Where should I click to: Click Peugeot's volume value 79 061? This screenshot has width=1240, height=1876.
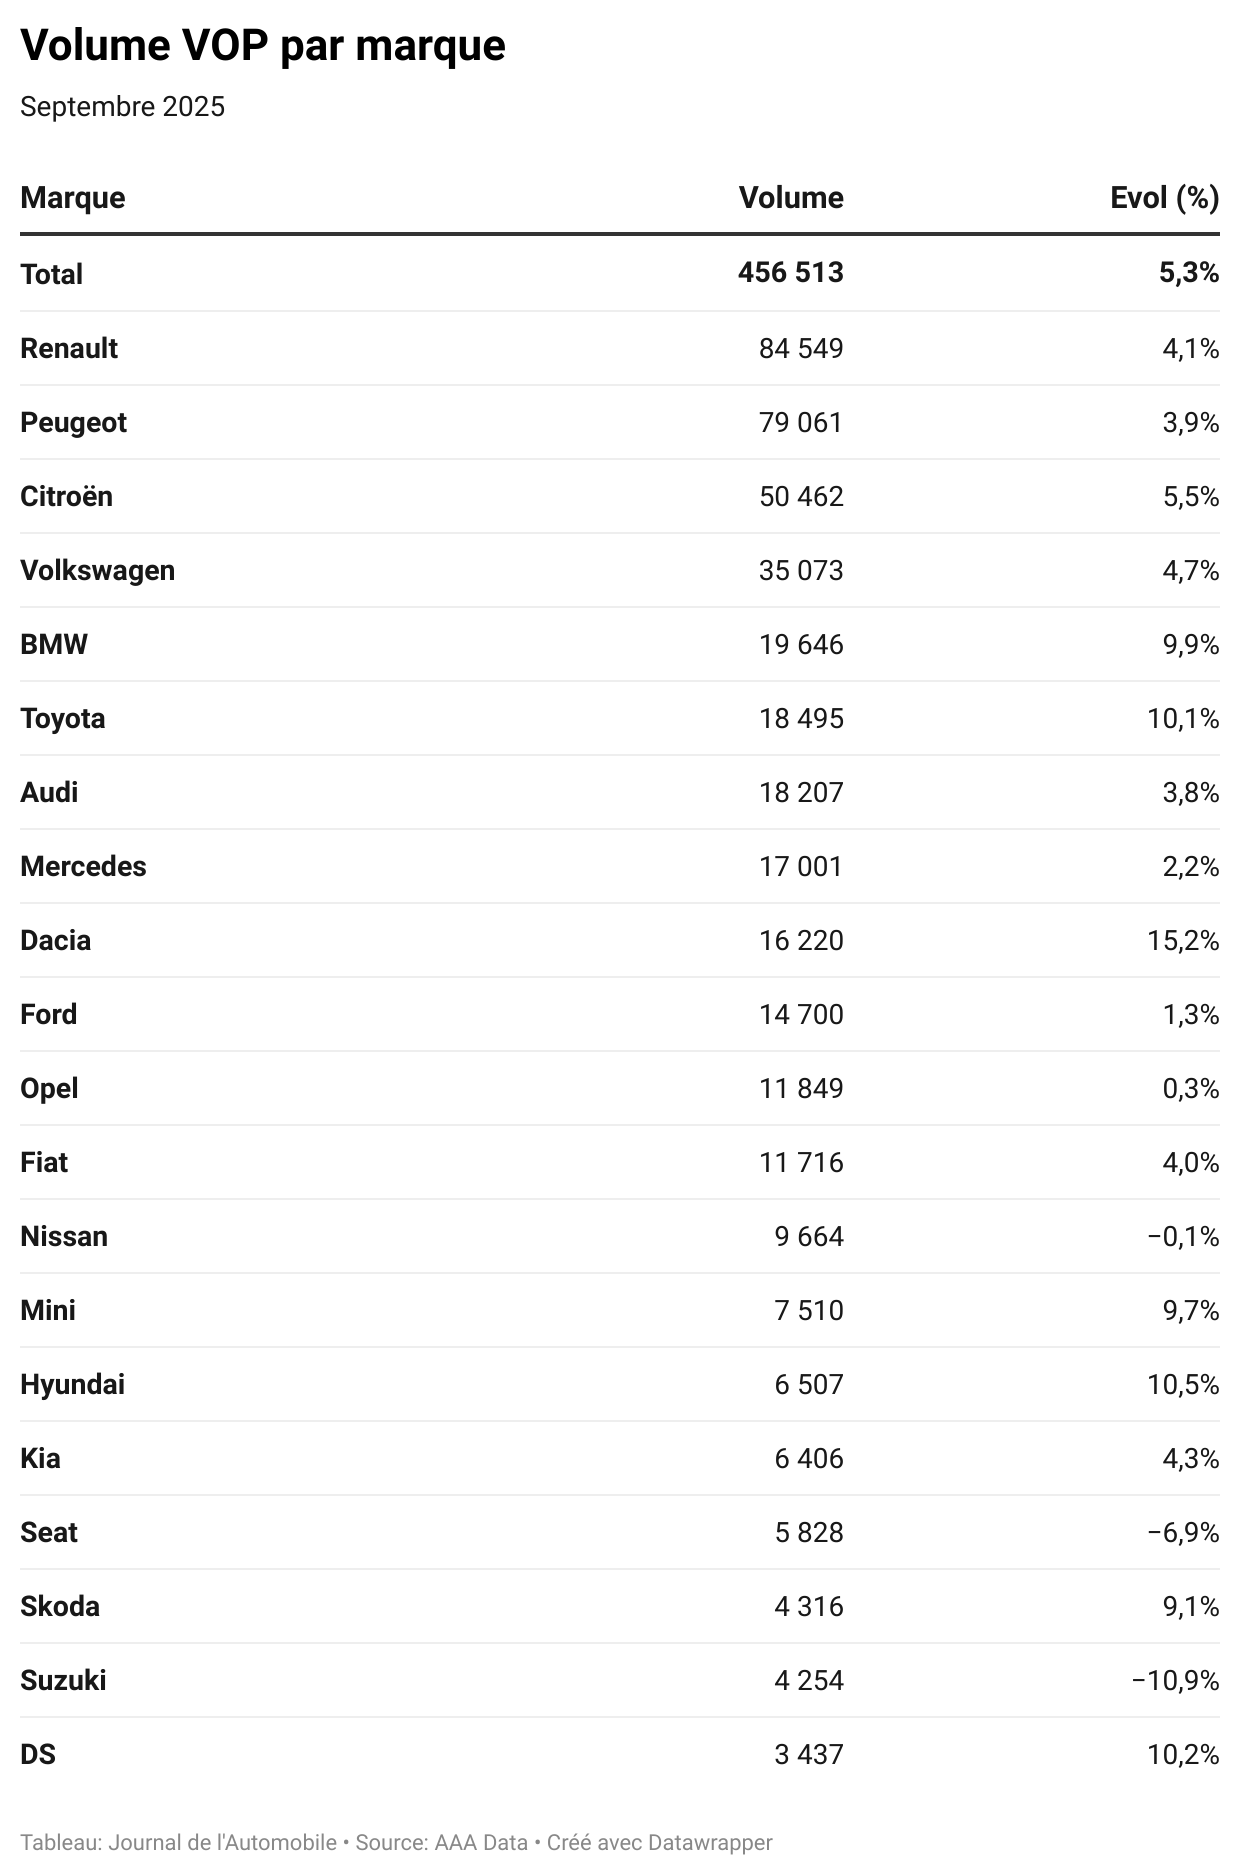800,422
